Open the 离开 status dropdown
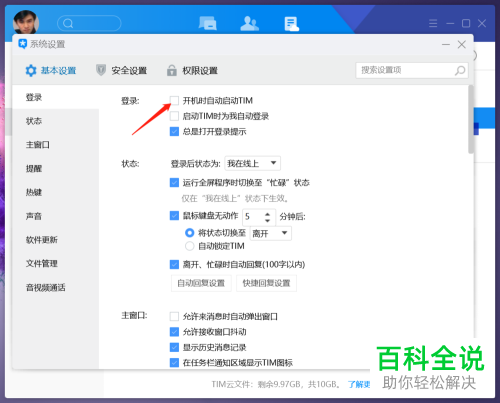This screenshot has width=500, height=403. tap(271, 233)
